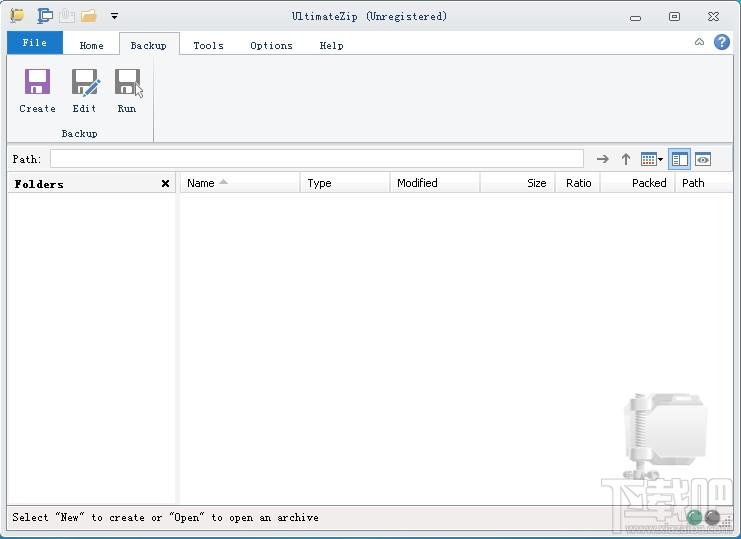This screenshot has width=741, height=539.
Task: Click the Edit backup icon
Action: (x=85, y=90)
